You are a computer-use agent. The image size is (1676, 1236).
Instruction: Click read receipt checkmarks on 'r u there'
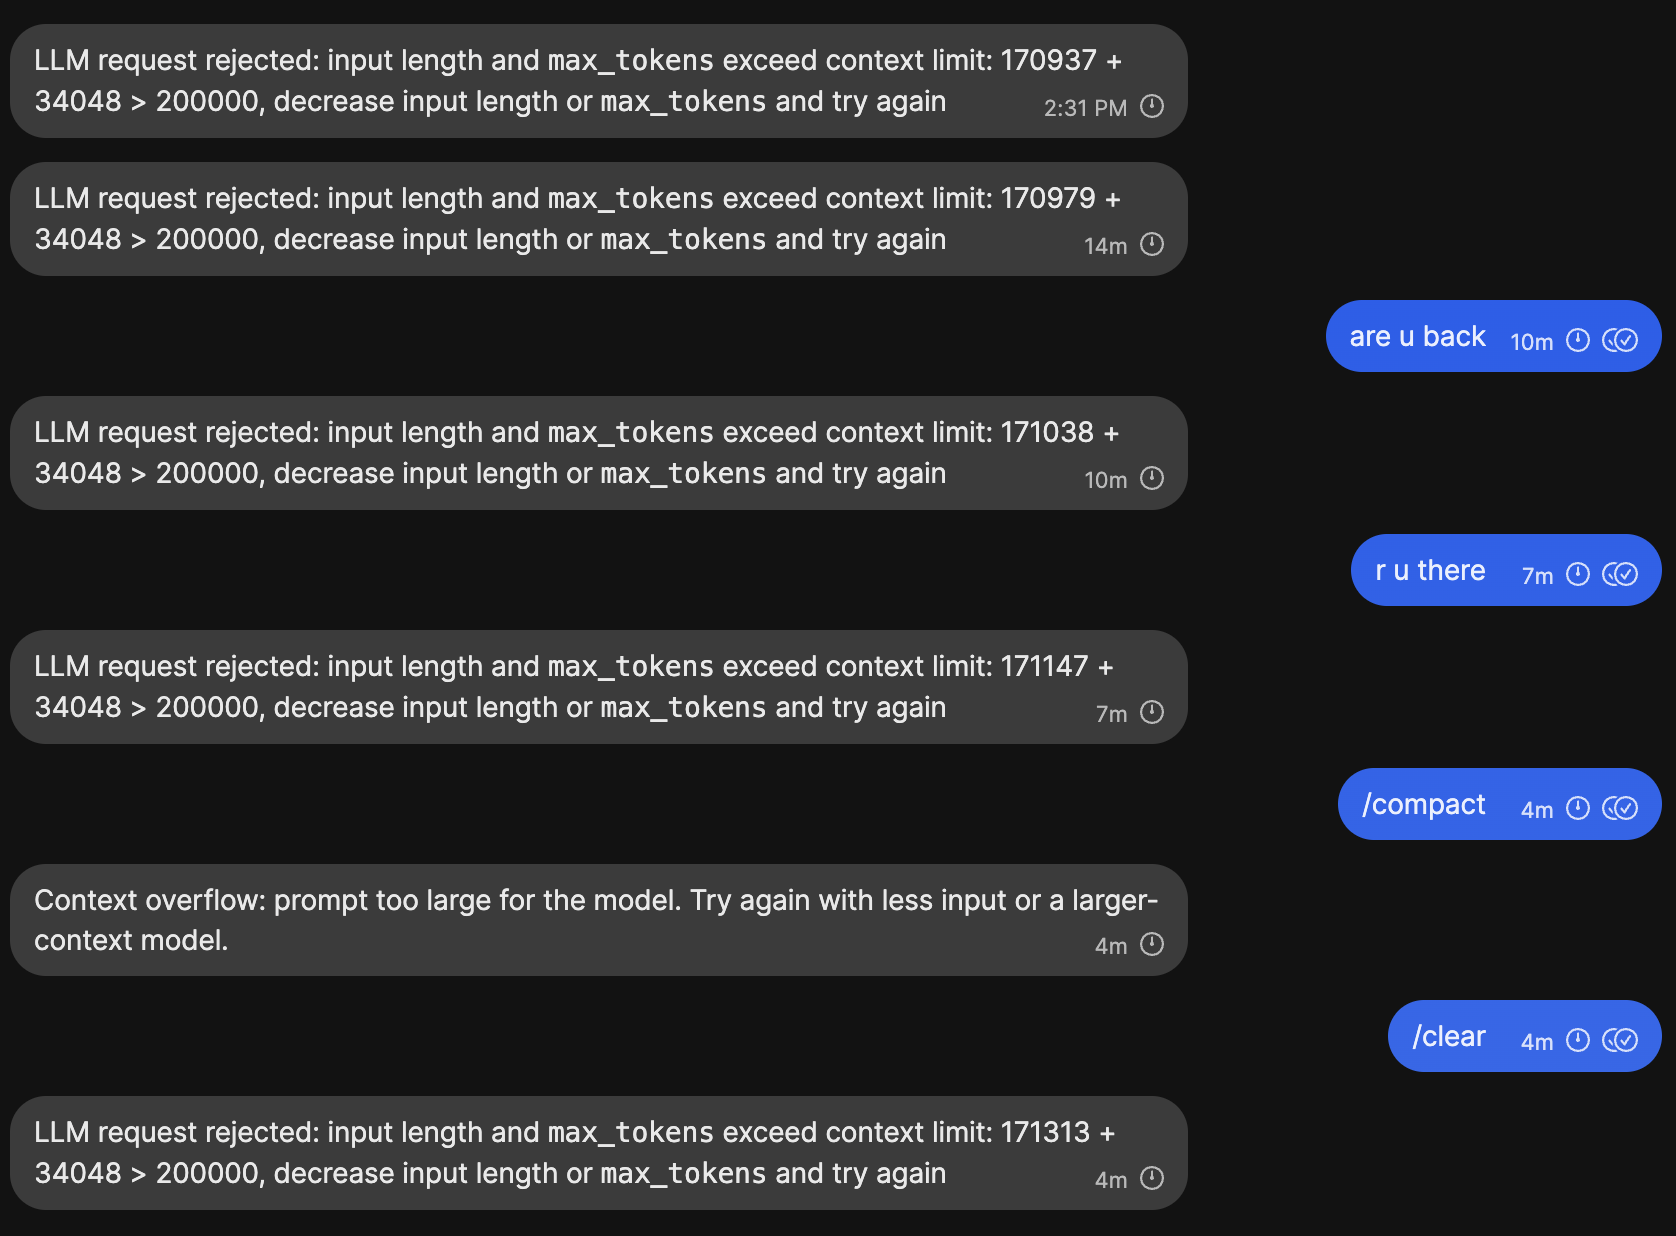pyautogui.click(x=1620, y=574)
